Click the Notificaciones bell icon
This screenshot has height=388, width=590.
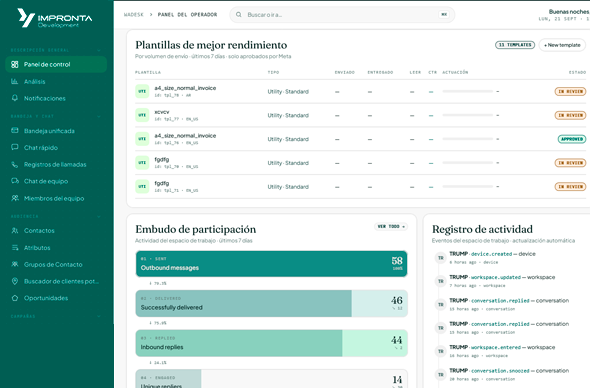pos(15,98)
